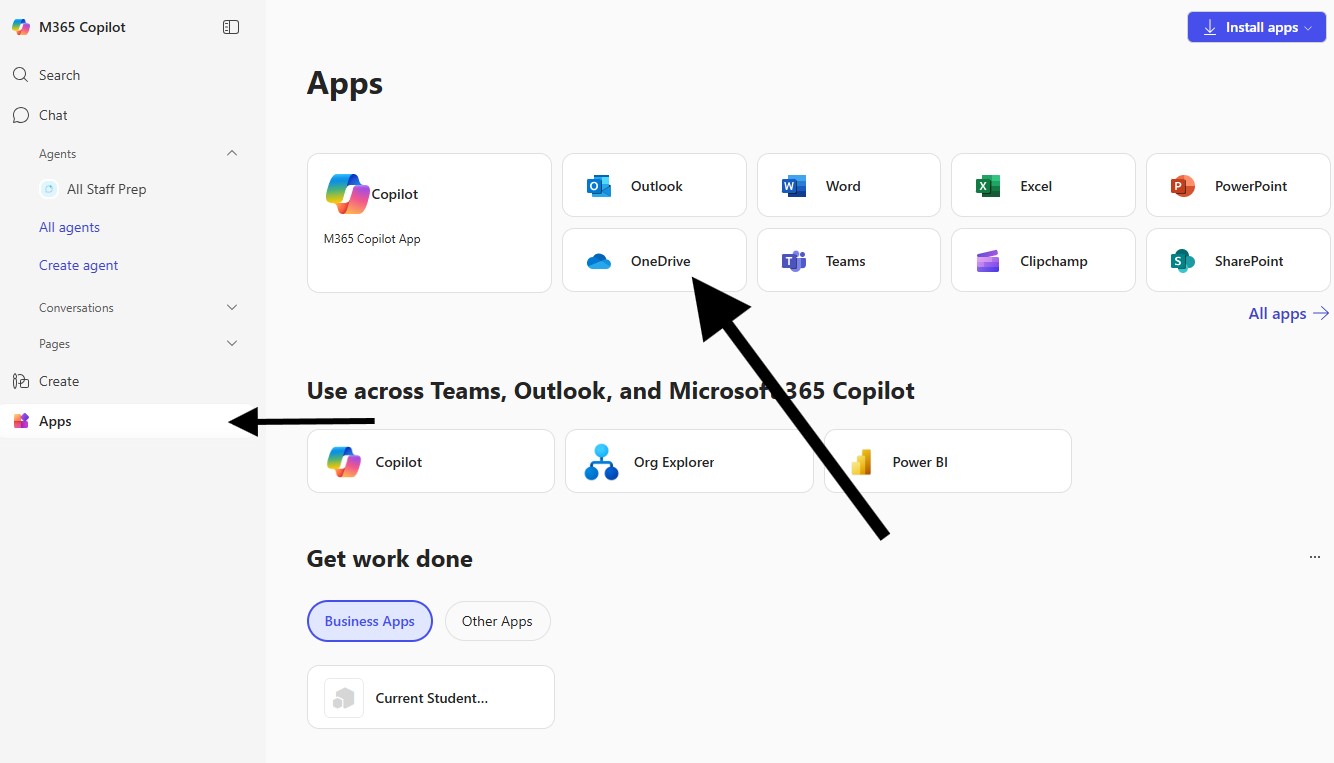The height and width of the screenshot is (763, 1334).
Task: Launch Word from the apps grid
Action: pyautogui.click(x=848, y=186)
